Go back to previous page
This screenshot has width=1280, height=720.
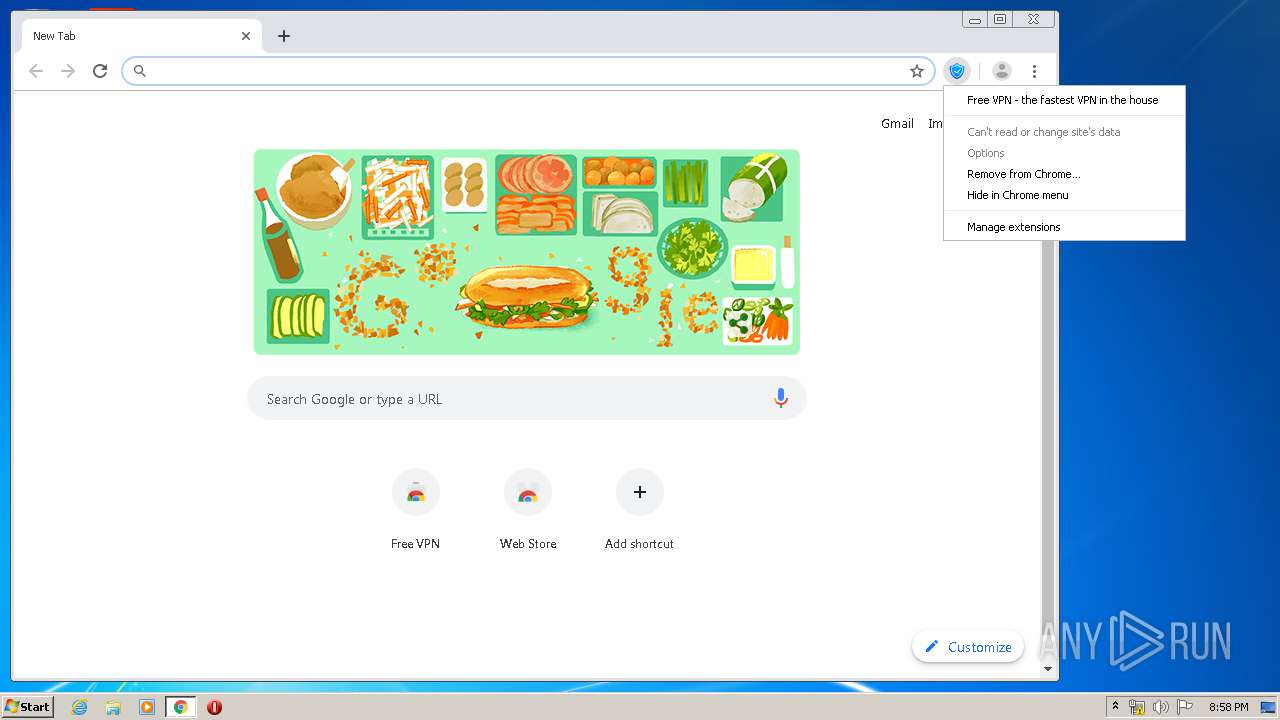[x=36, y=71]
